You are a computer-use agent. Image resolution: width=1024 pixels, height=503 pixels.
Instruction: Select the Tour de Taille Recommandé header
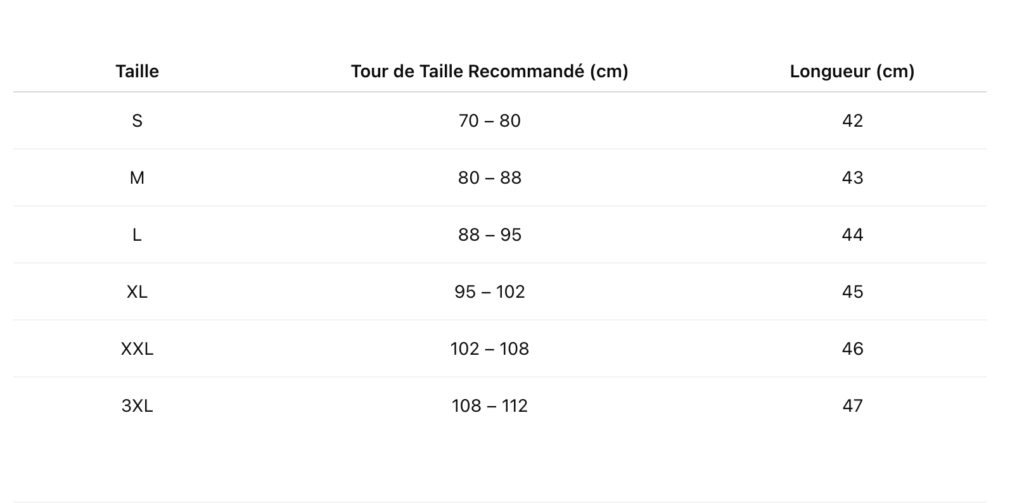tap(489, 71)
